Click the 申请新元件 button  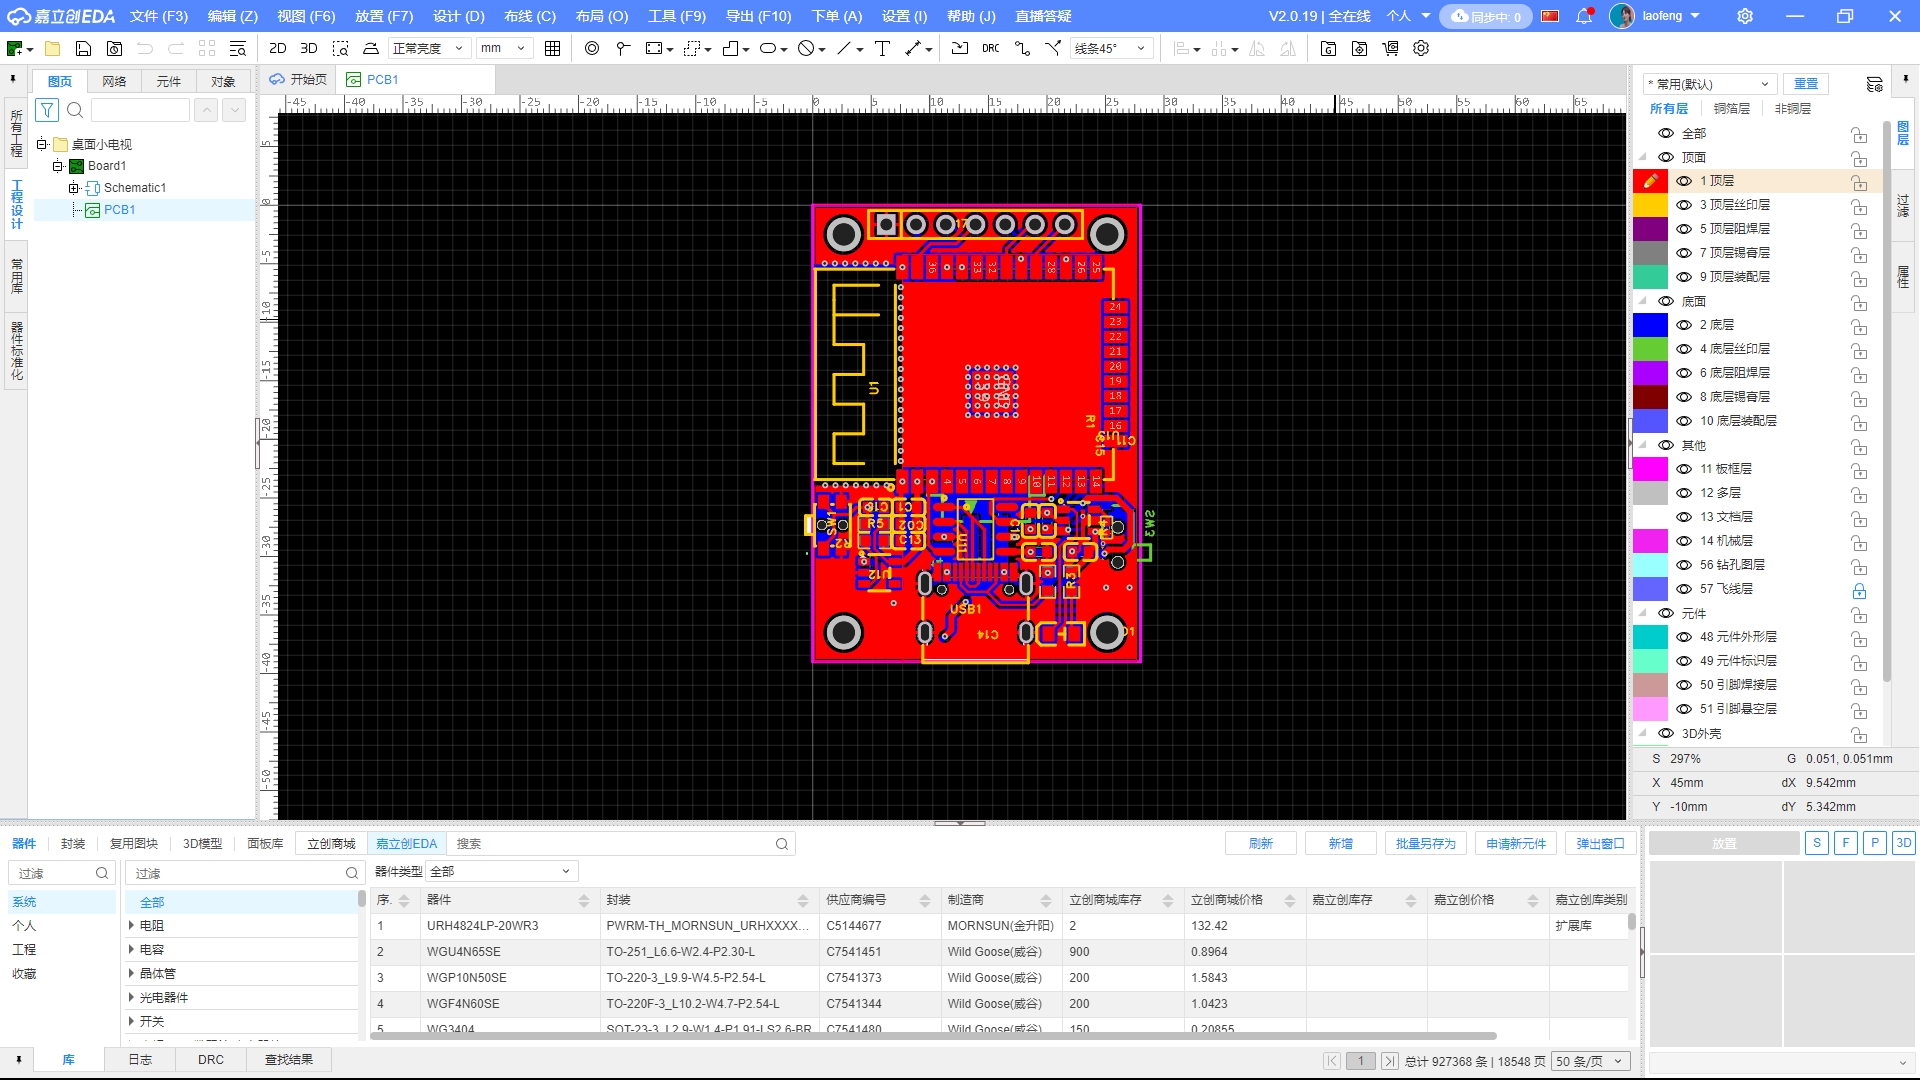click(x=1516, y=843)
